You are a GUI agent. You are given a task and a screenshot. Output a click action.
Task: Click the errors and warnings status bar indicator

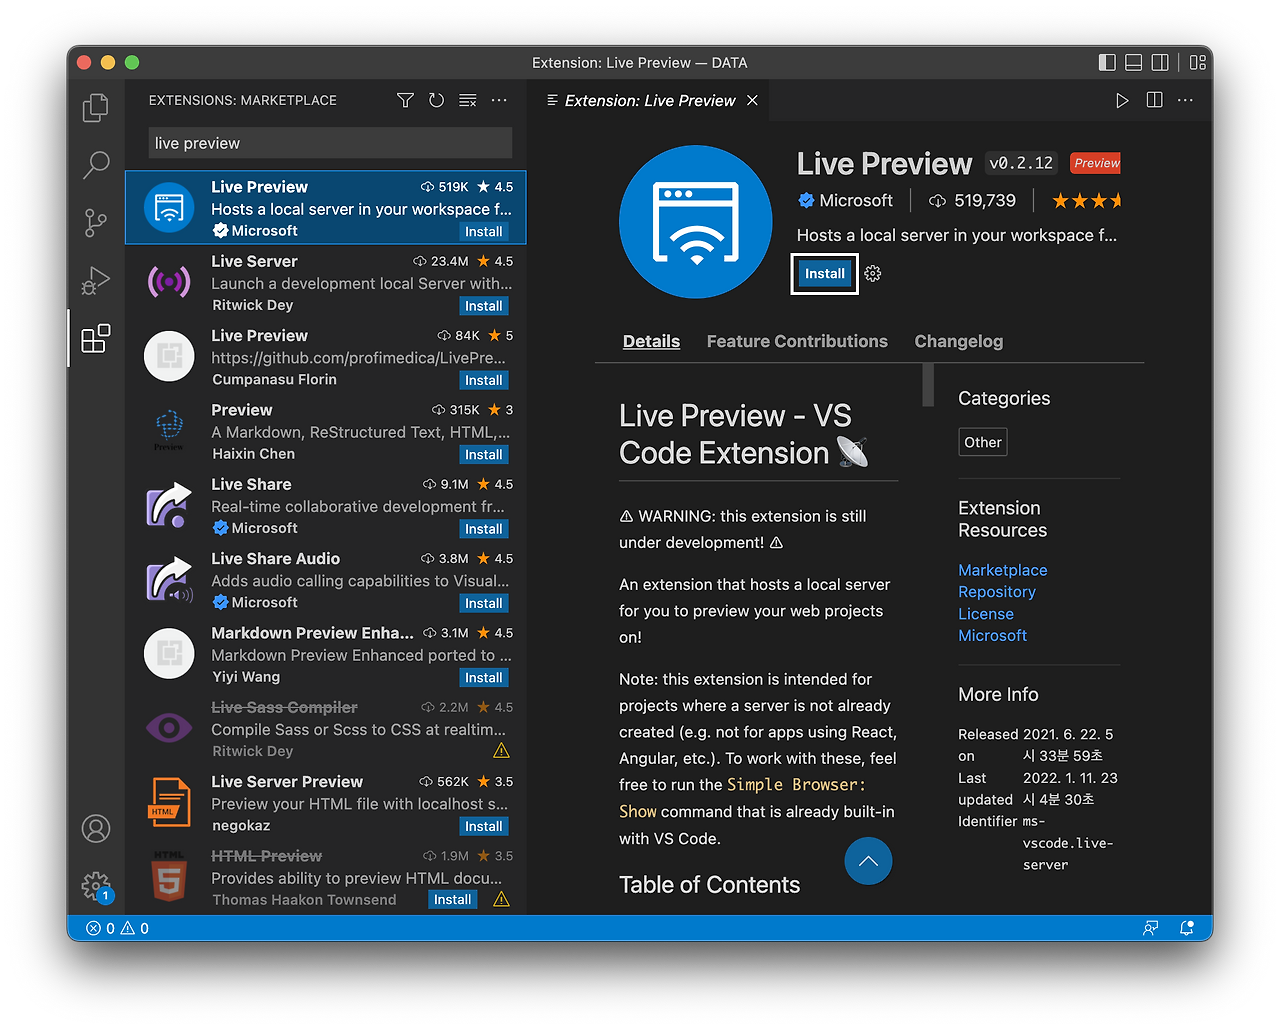tap(117, 928)
